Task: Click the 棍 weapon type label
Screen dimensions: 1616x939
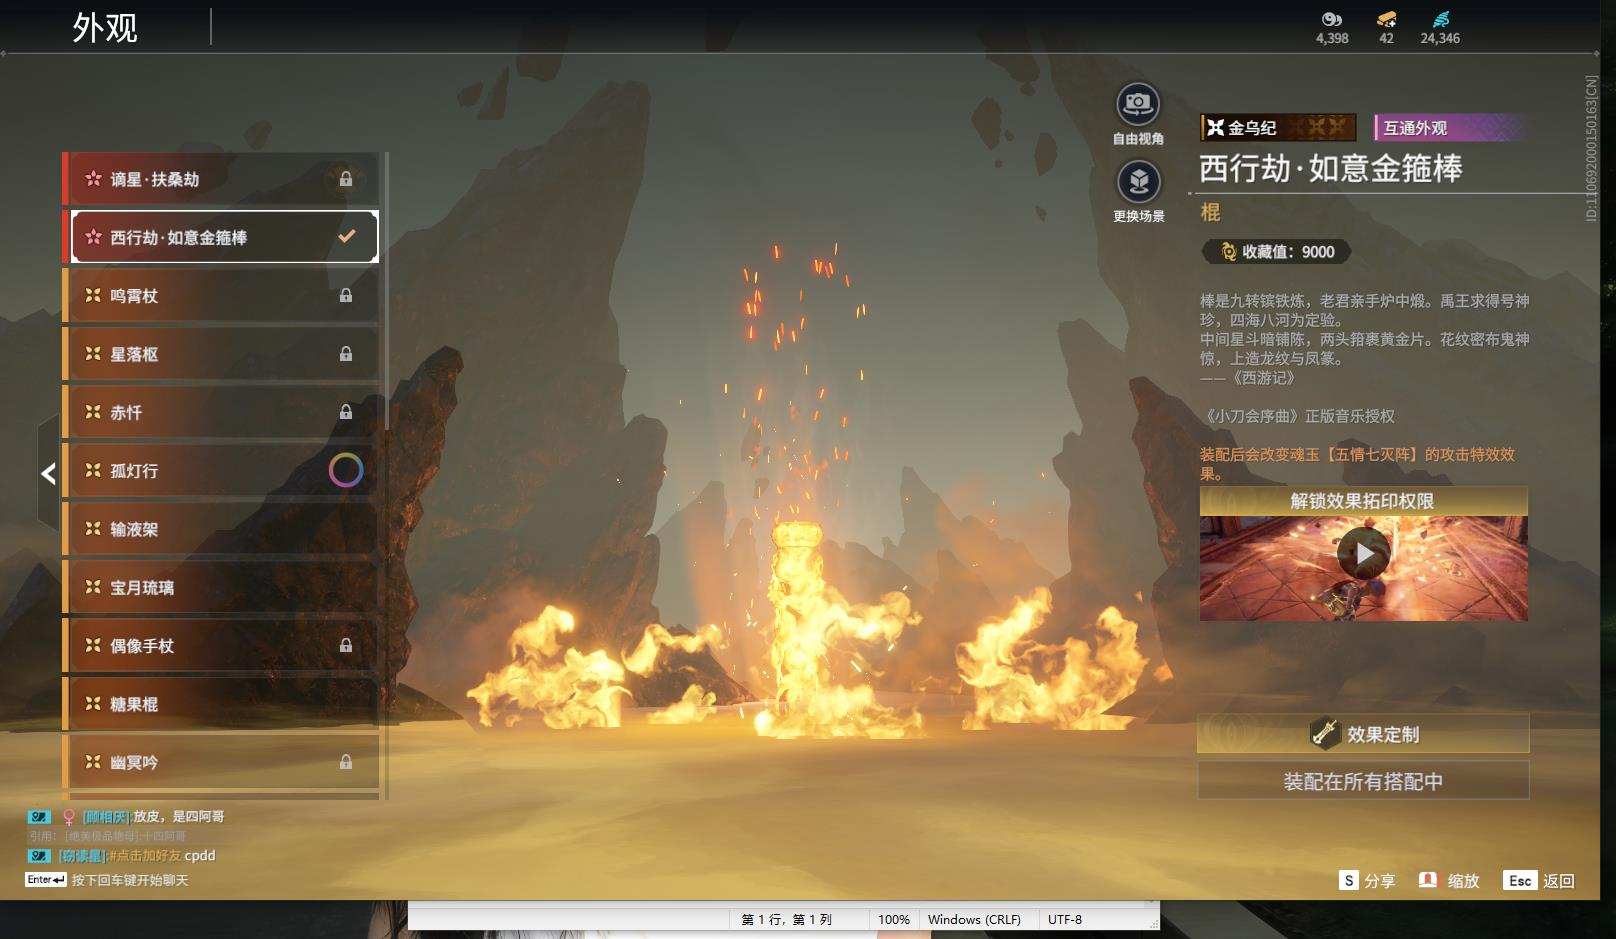Action: tap(1210, 212)
